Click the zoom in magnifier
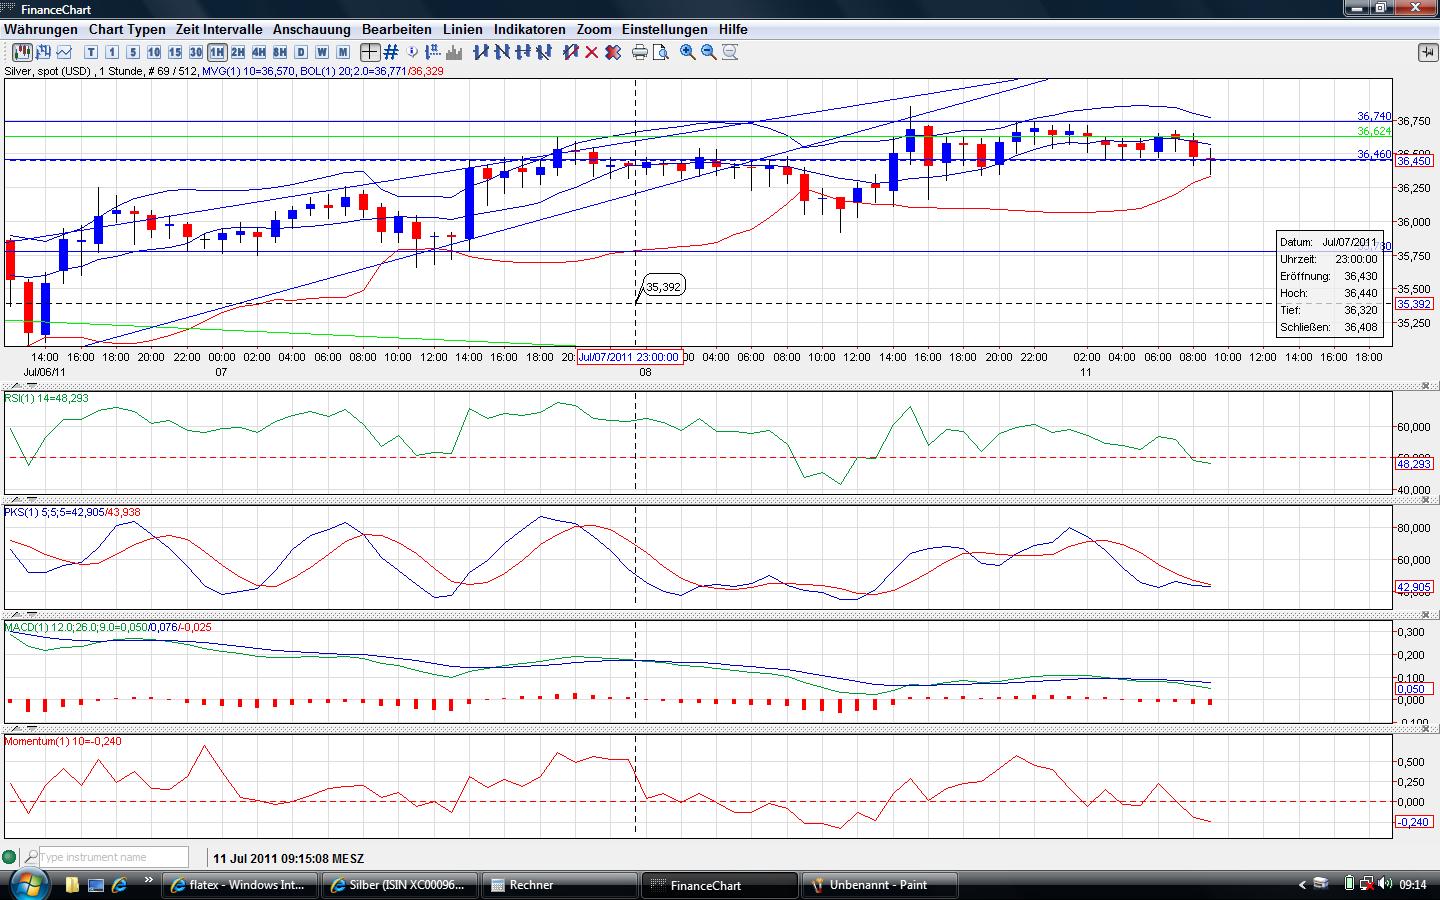The height and width of the screenshot is (900, 1440). (x=688, y=52)
